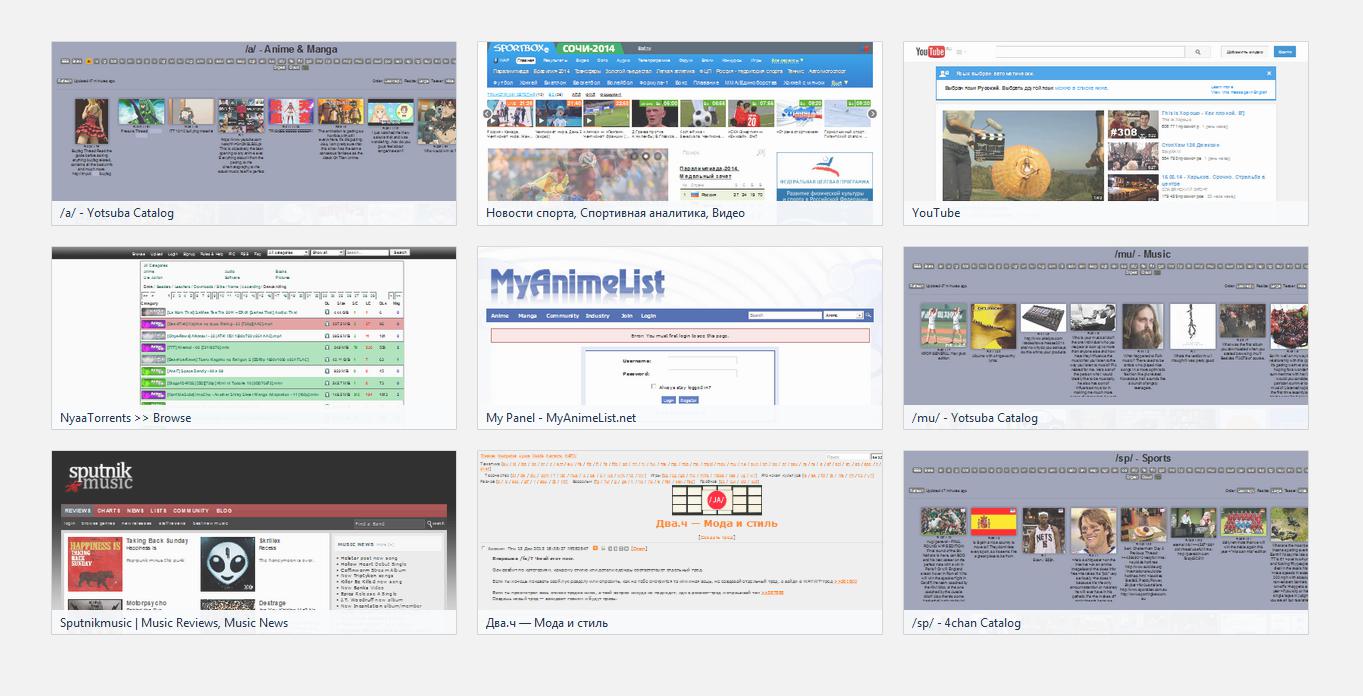Click the caption "Новости спорта, Спортивная аналитика, Видео"

615,213
